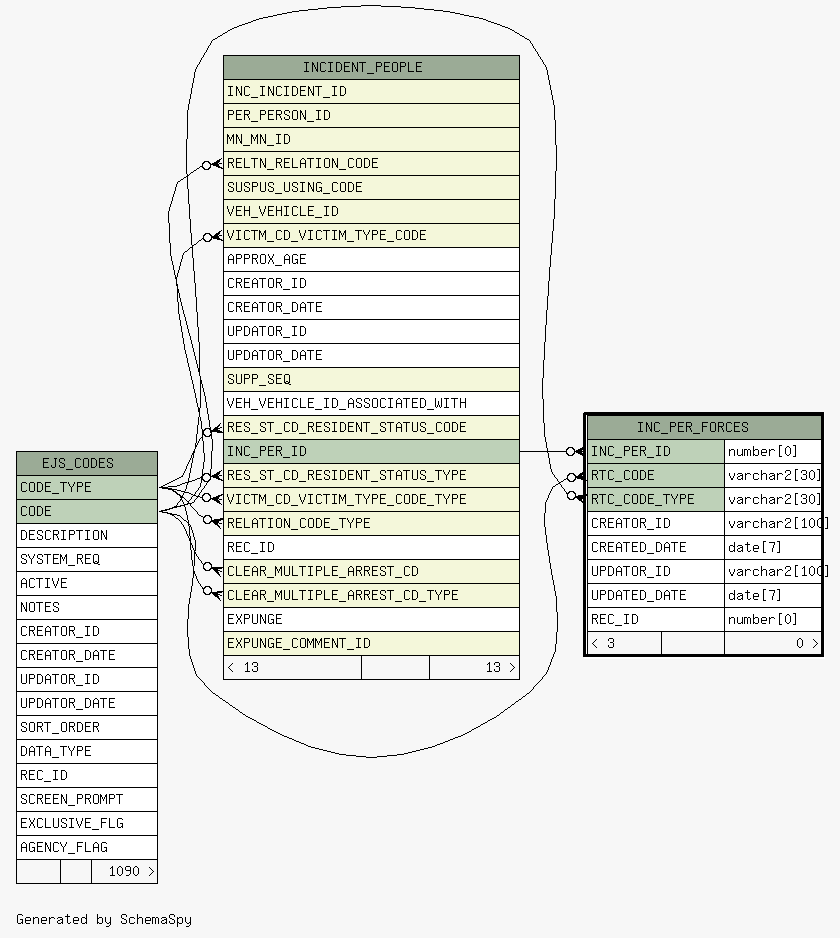Select CREATOR_ID row in INCIDENT_PEOPLE
840x938 pixels.
pyautogui.click(x=371, y=284)
